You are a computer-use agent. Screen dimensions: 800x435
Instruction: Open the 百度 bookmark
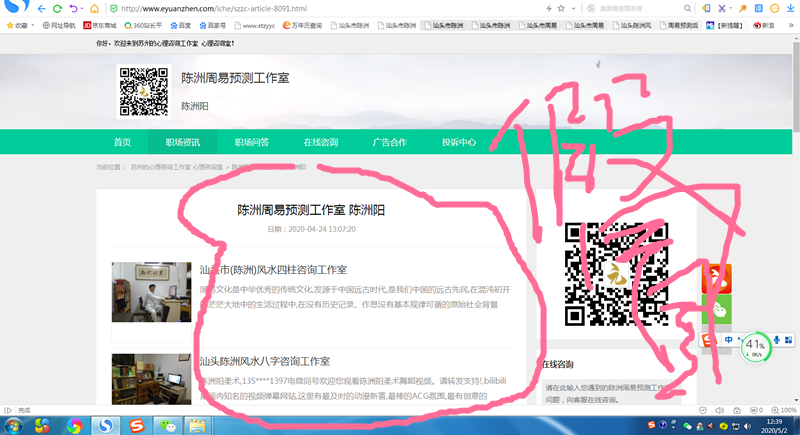point(181,25)
